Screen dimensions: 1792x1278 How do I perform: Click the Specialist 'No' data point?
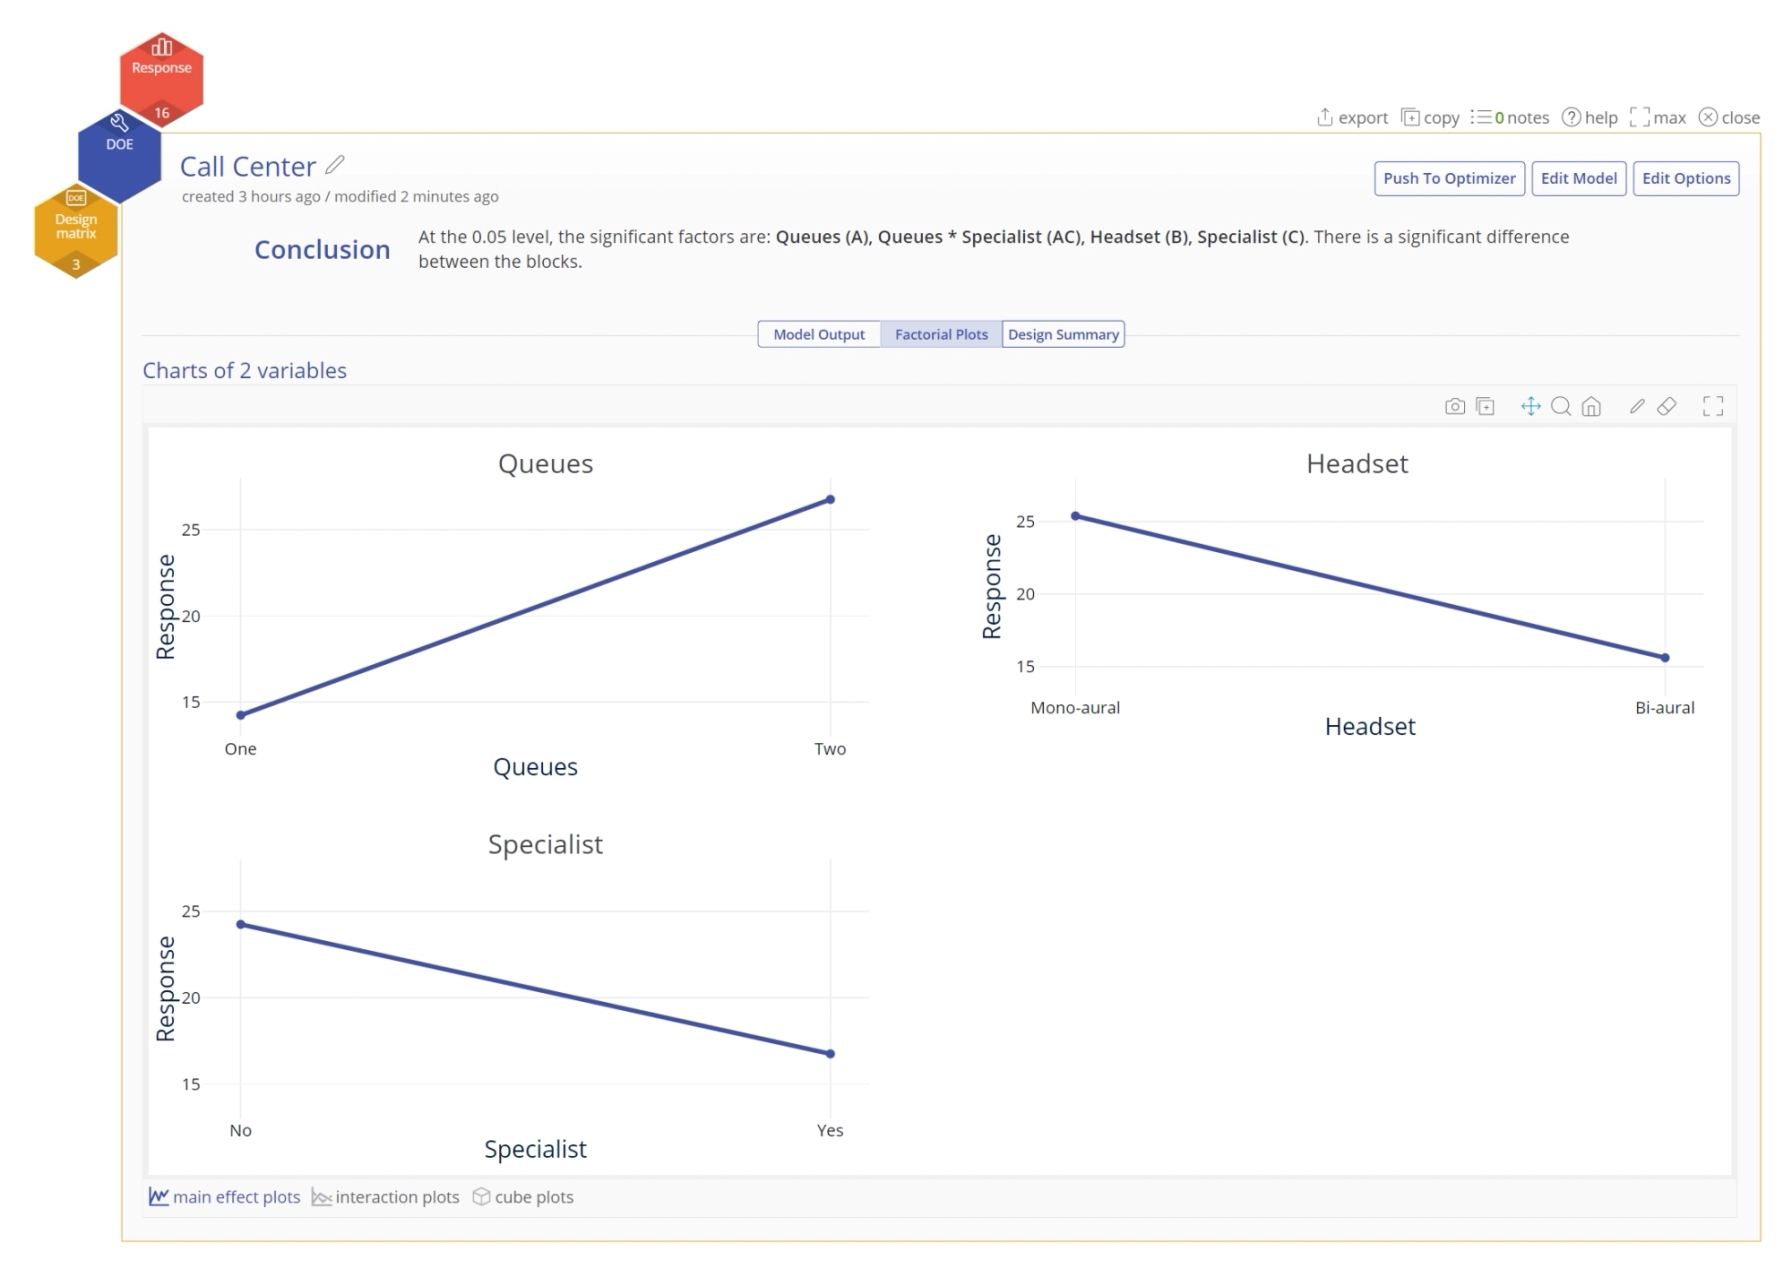(240, 924)
